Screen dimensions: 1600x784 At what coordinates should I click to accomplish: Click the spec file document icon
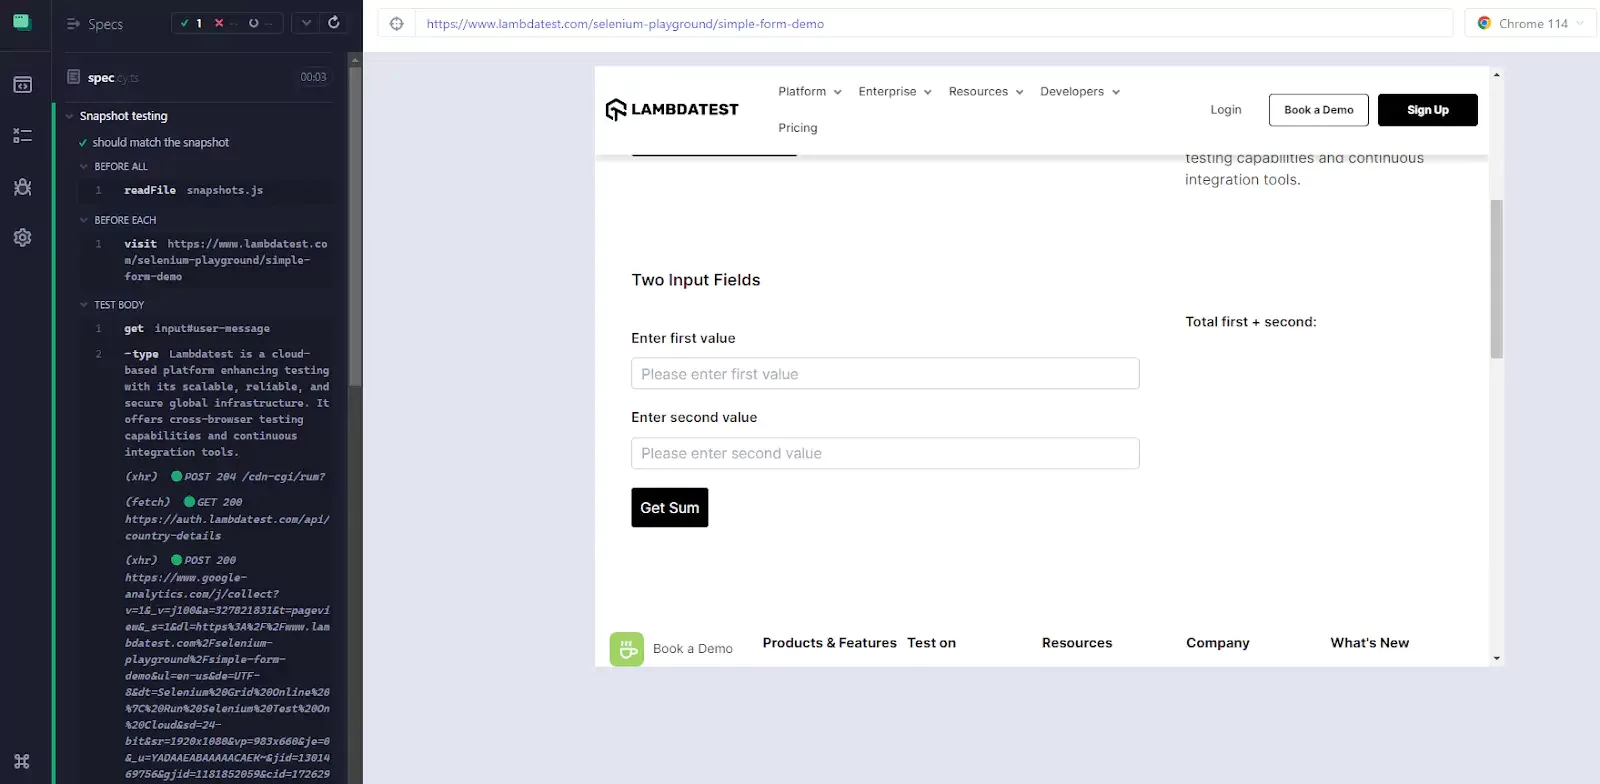(x=73, y=77)
